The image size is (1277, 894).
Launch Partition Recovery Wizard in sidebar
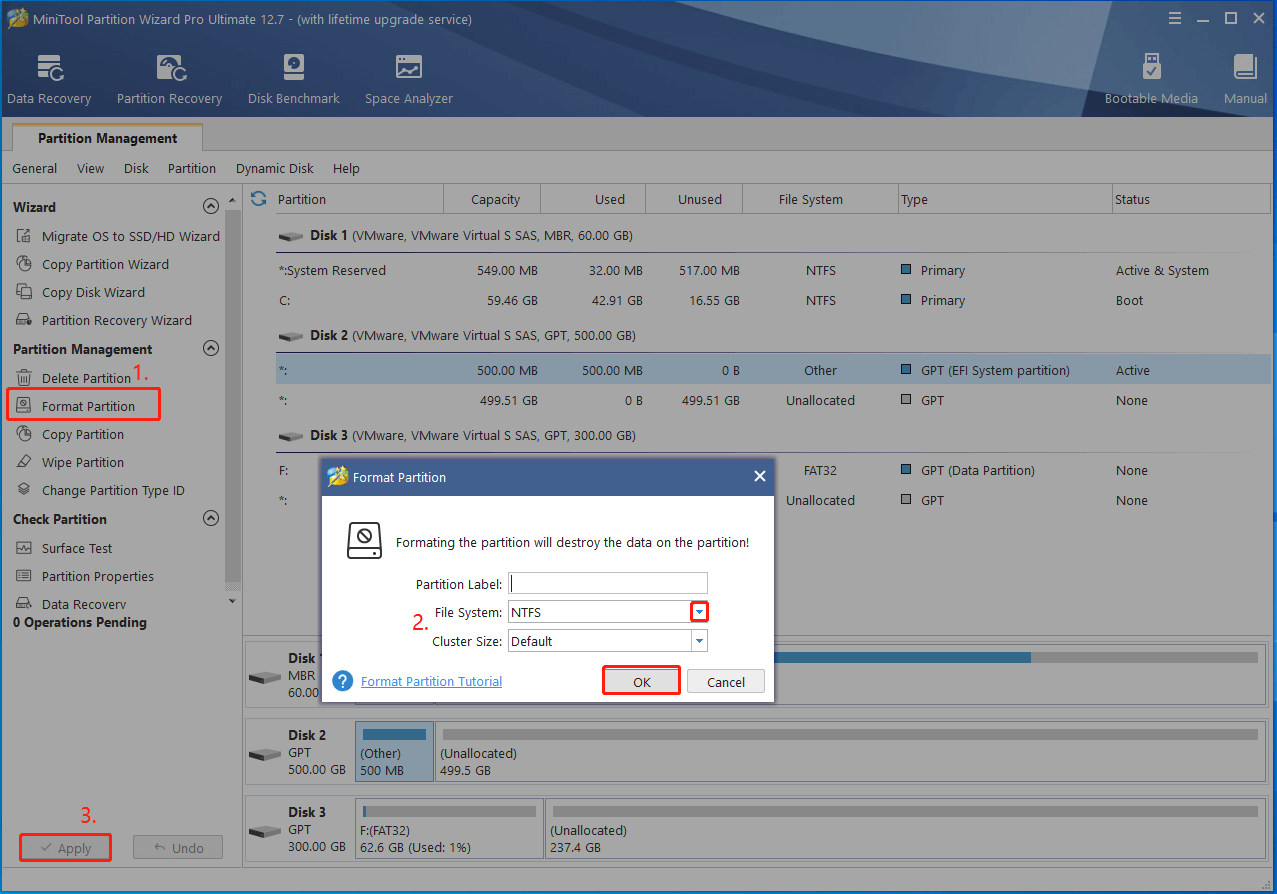[x=103, y=320]
